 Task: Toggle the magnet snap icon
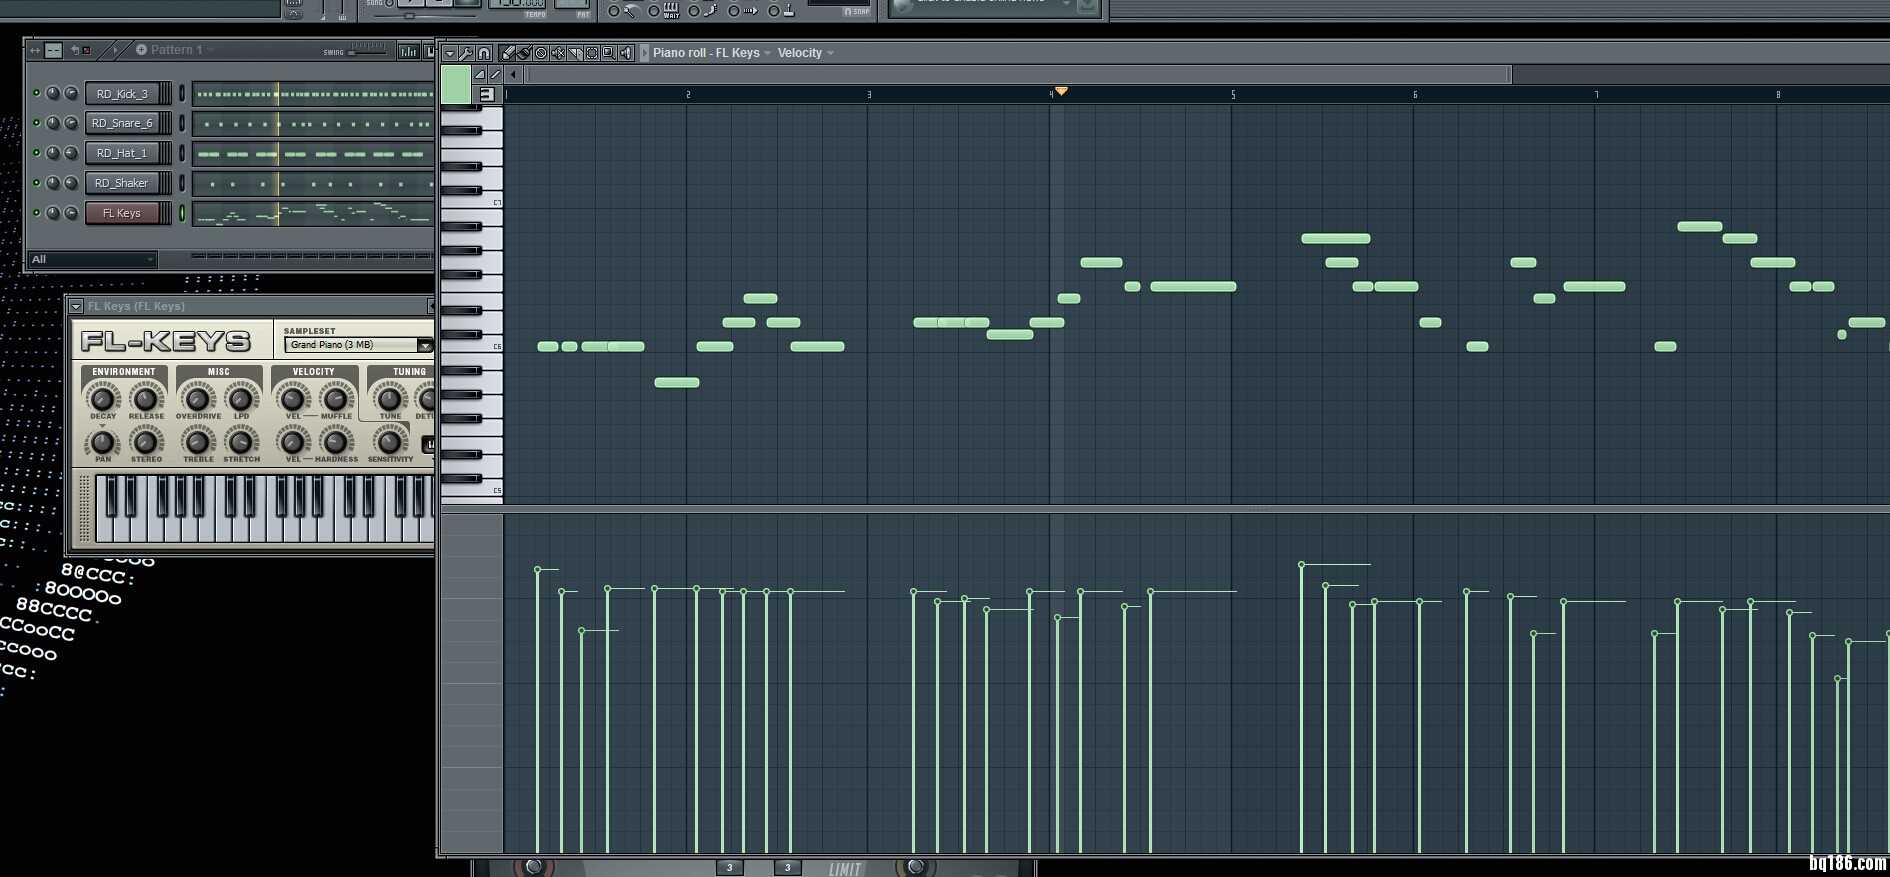[484, 53]
